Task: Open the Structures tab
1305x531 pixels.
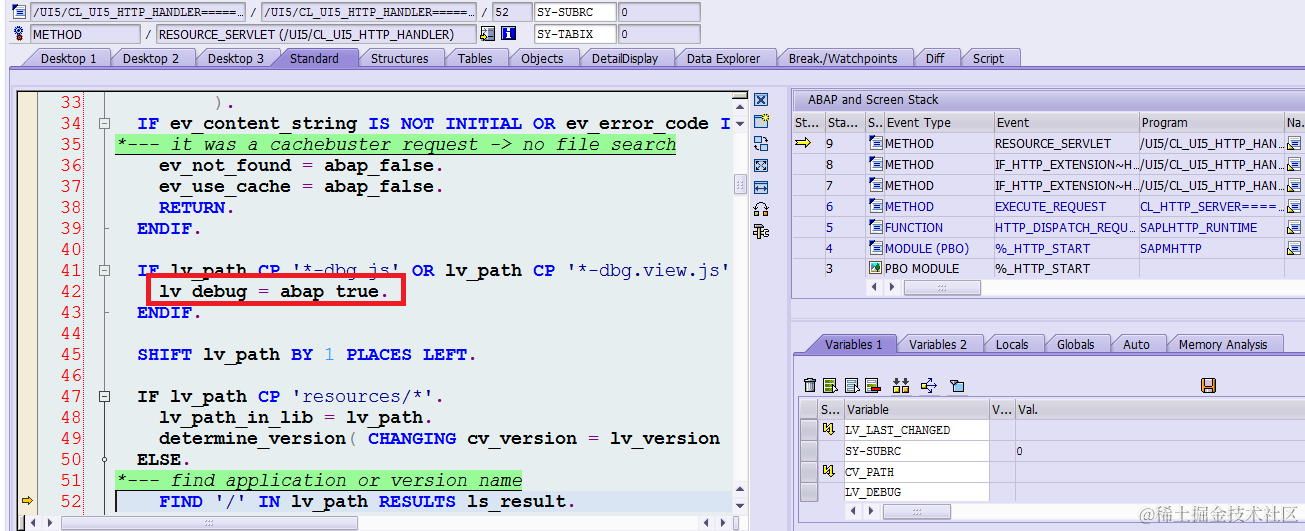Action: 400,58
